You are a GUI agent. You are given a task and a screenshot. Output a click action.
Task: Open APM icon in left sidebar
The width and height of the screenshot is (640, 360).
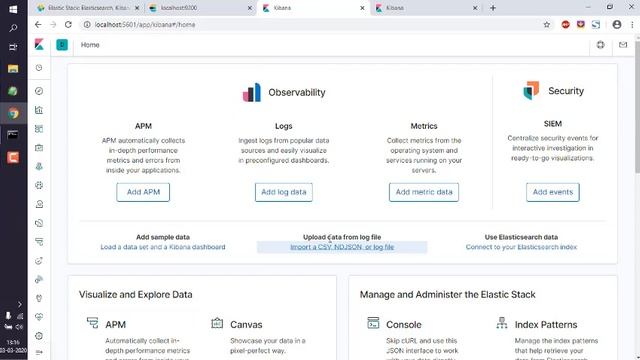pyautogui.click(x=39, y=242)
